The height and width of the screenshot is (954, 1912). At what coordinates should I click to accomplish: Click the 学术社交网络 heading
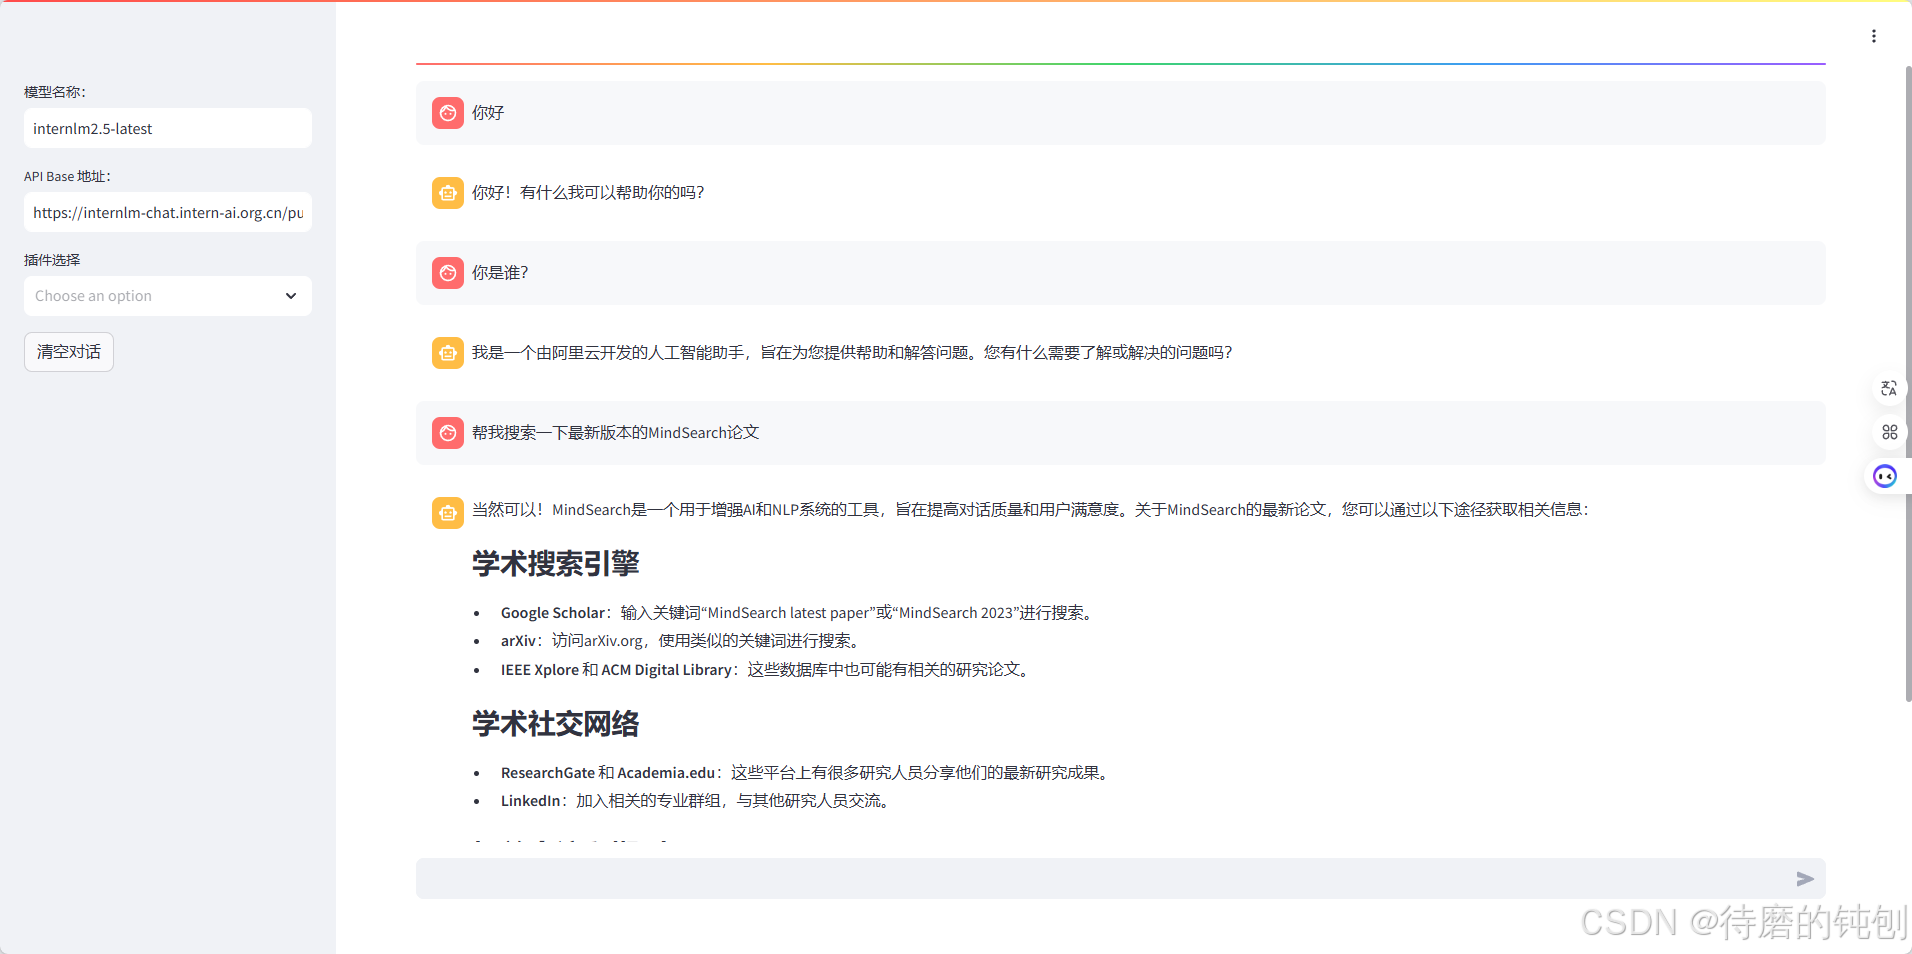(555, 724)
